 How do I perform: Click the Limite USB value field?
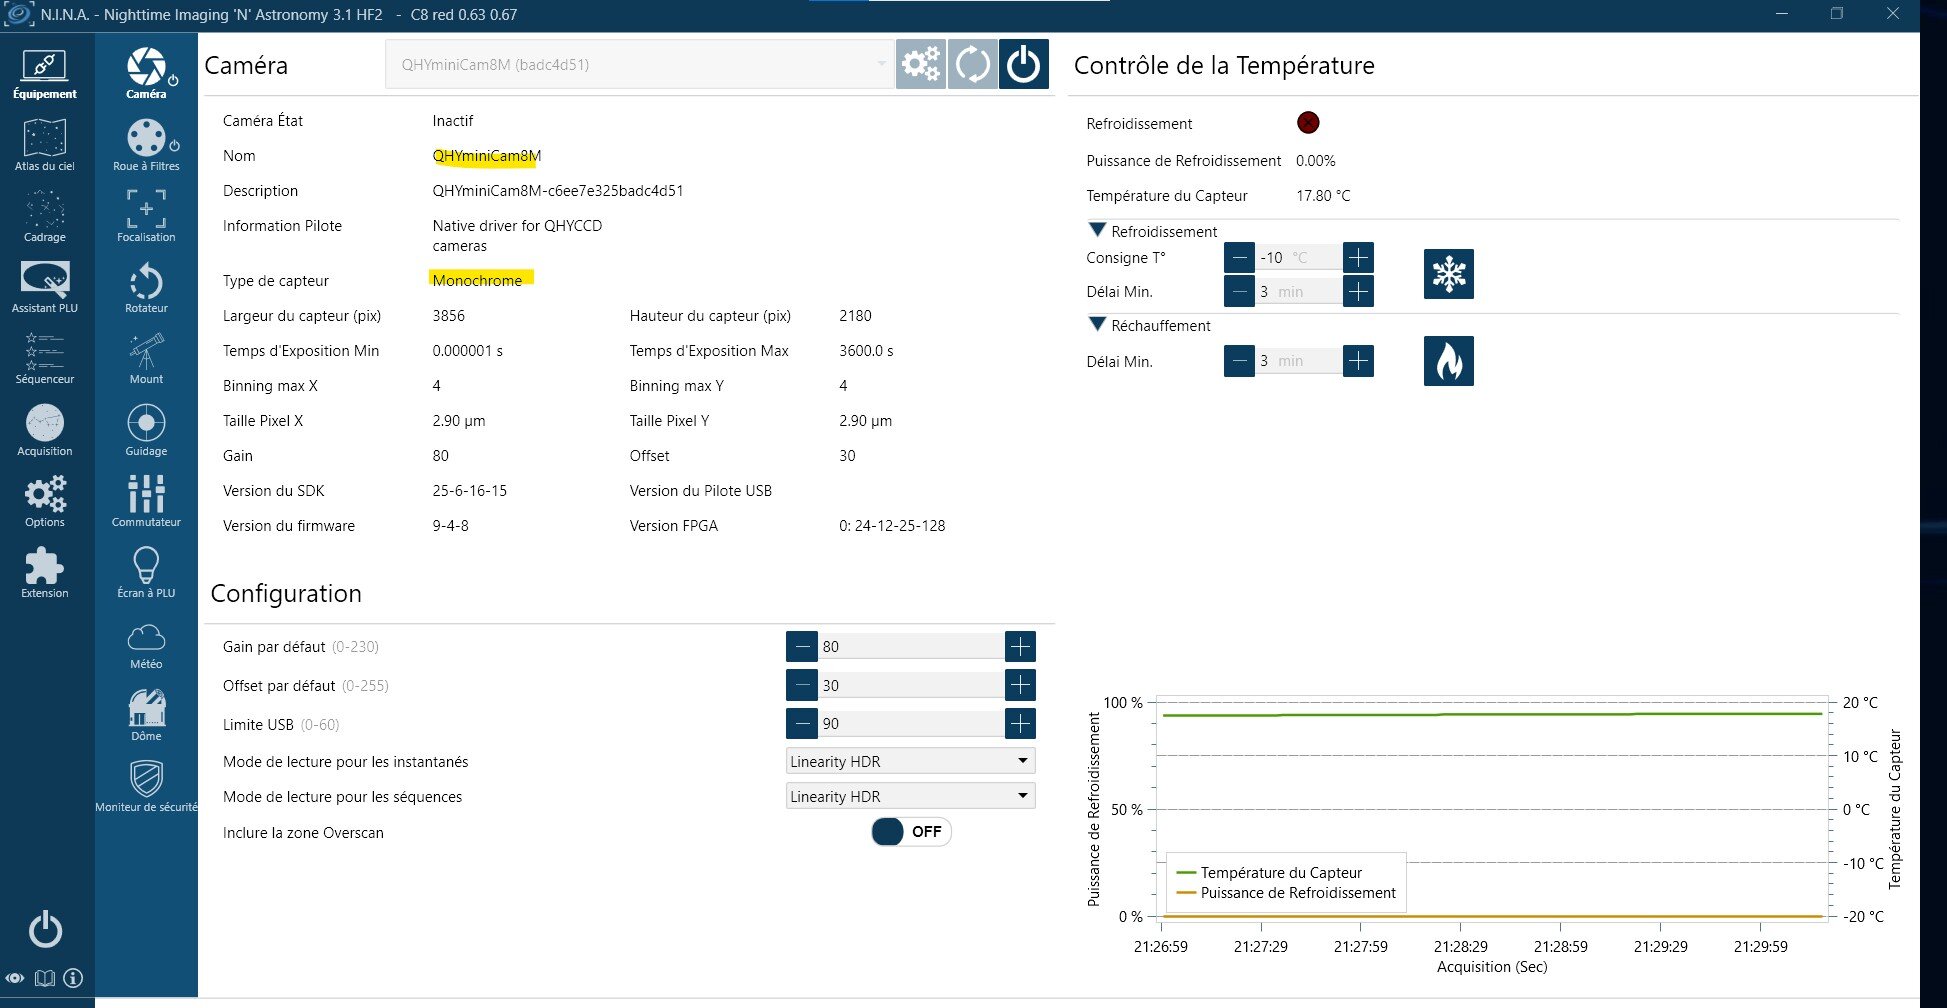pyautogui.click(x=910, y=723)
